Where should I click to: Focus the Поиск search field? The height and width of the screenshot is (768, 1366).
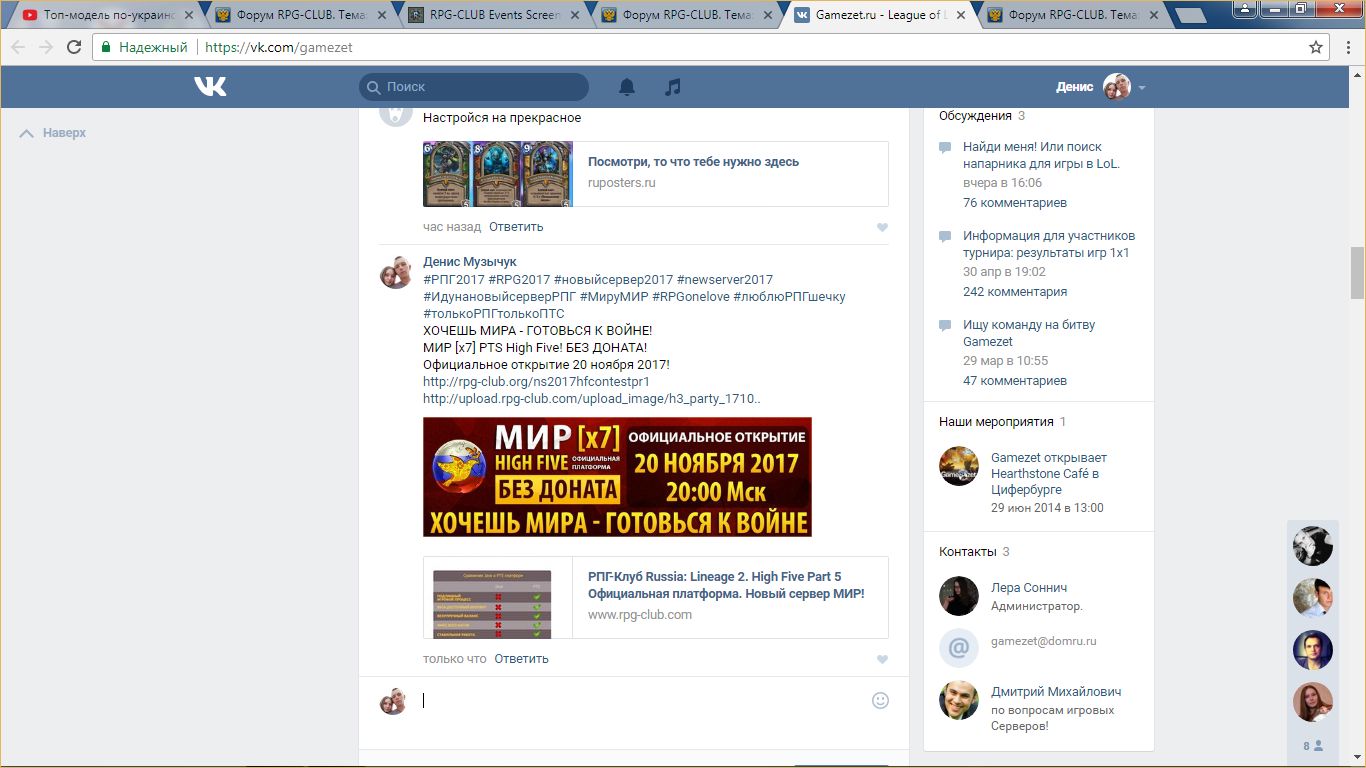click(x=474, y=87)
